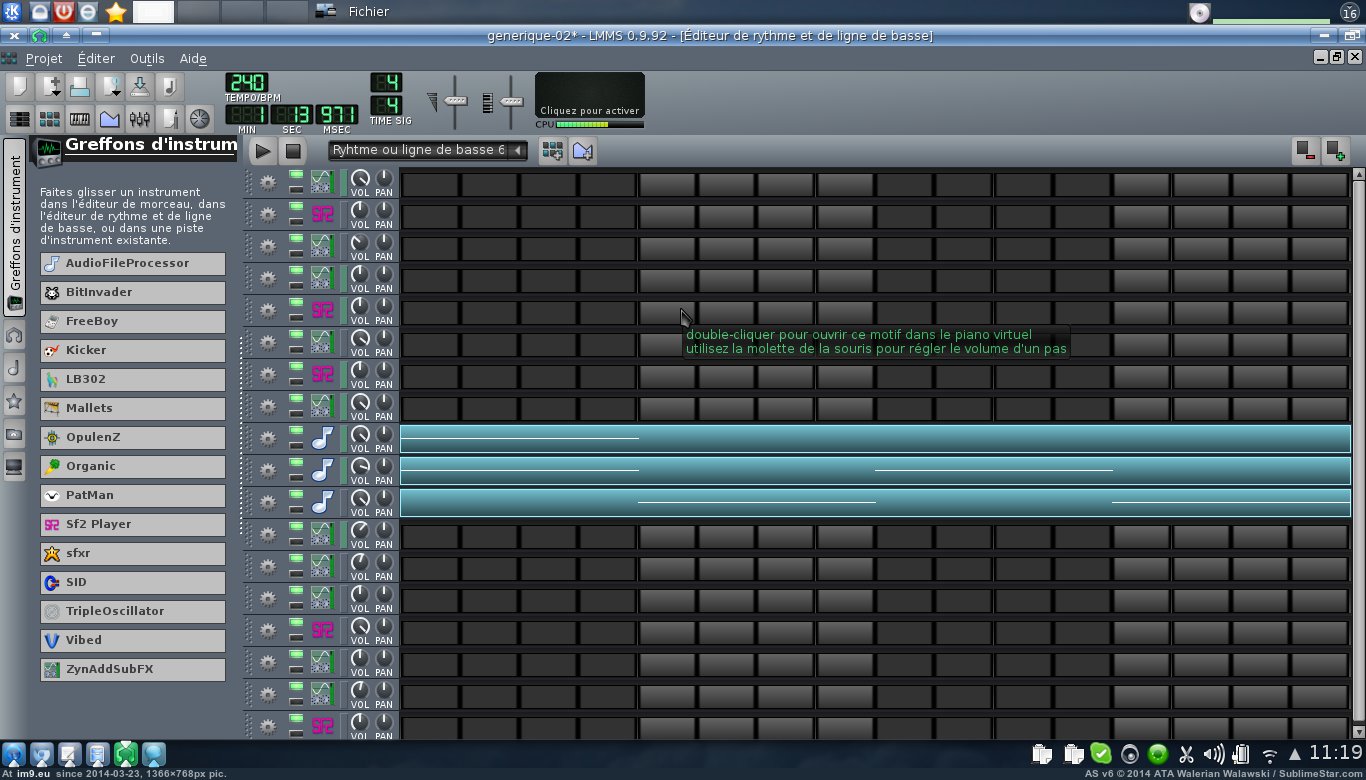Open the Automation Editor window

pyautogui.click(x=110, y=119)
